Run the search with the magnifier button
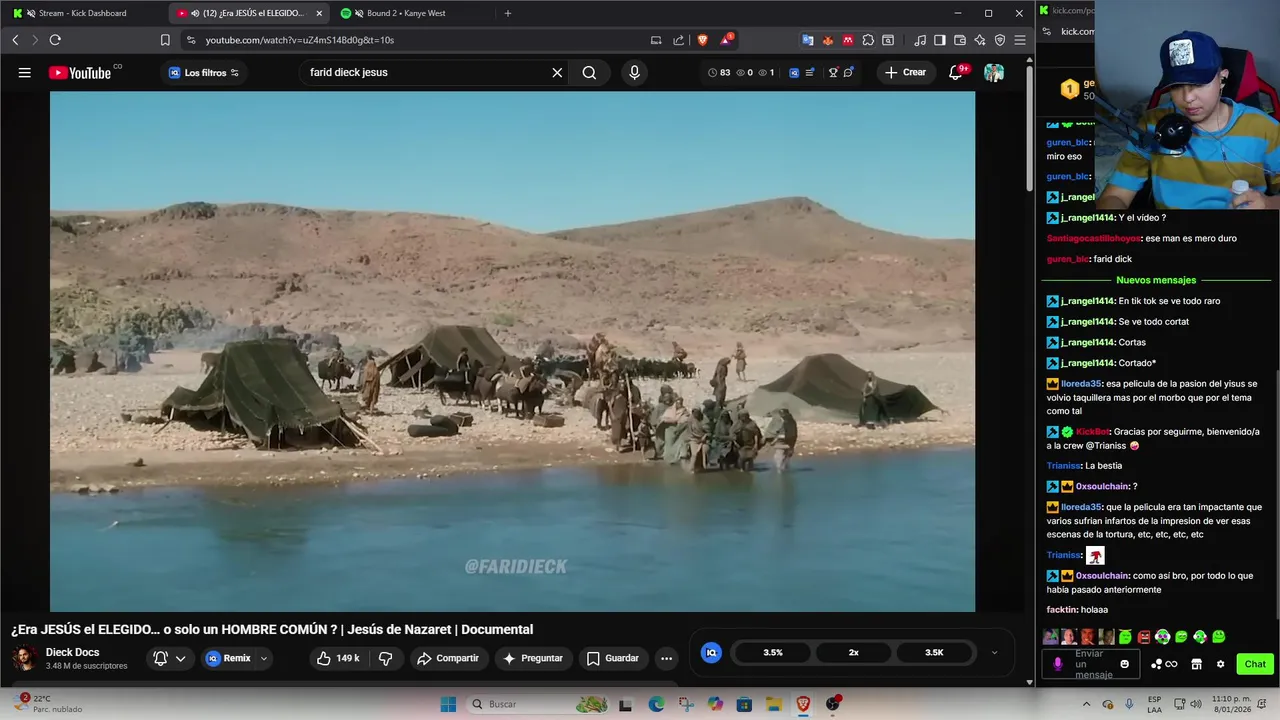1280x720 pixels. coord(589,72)
